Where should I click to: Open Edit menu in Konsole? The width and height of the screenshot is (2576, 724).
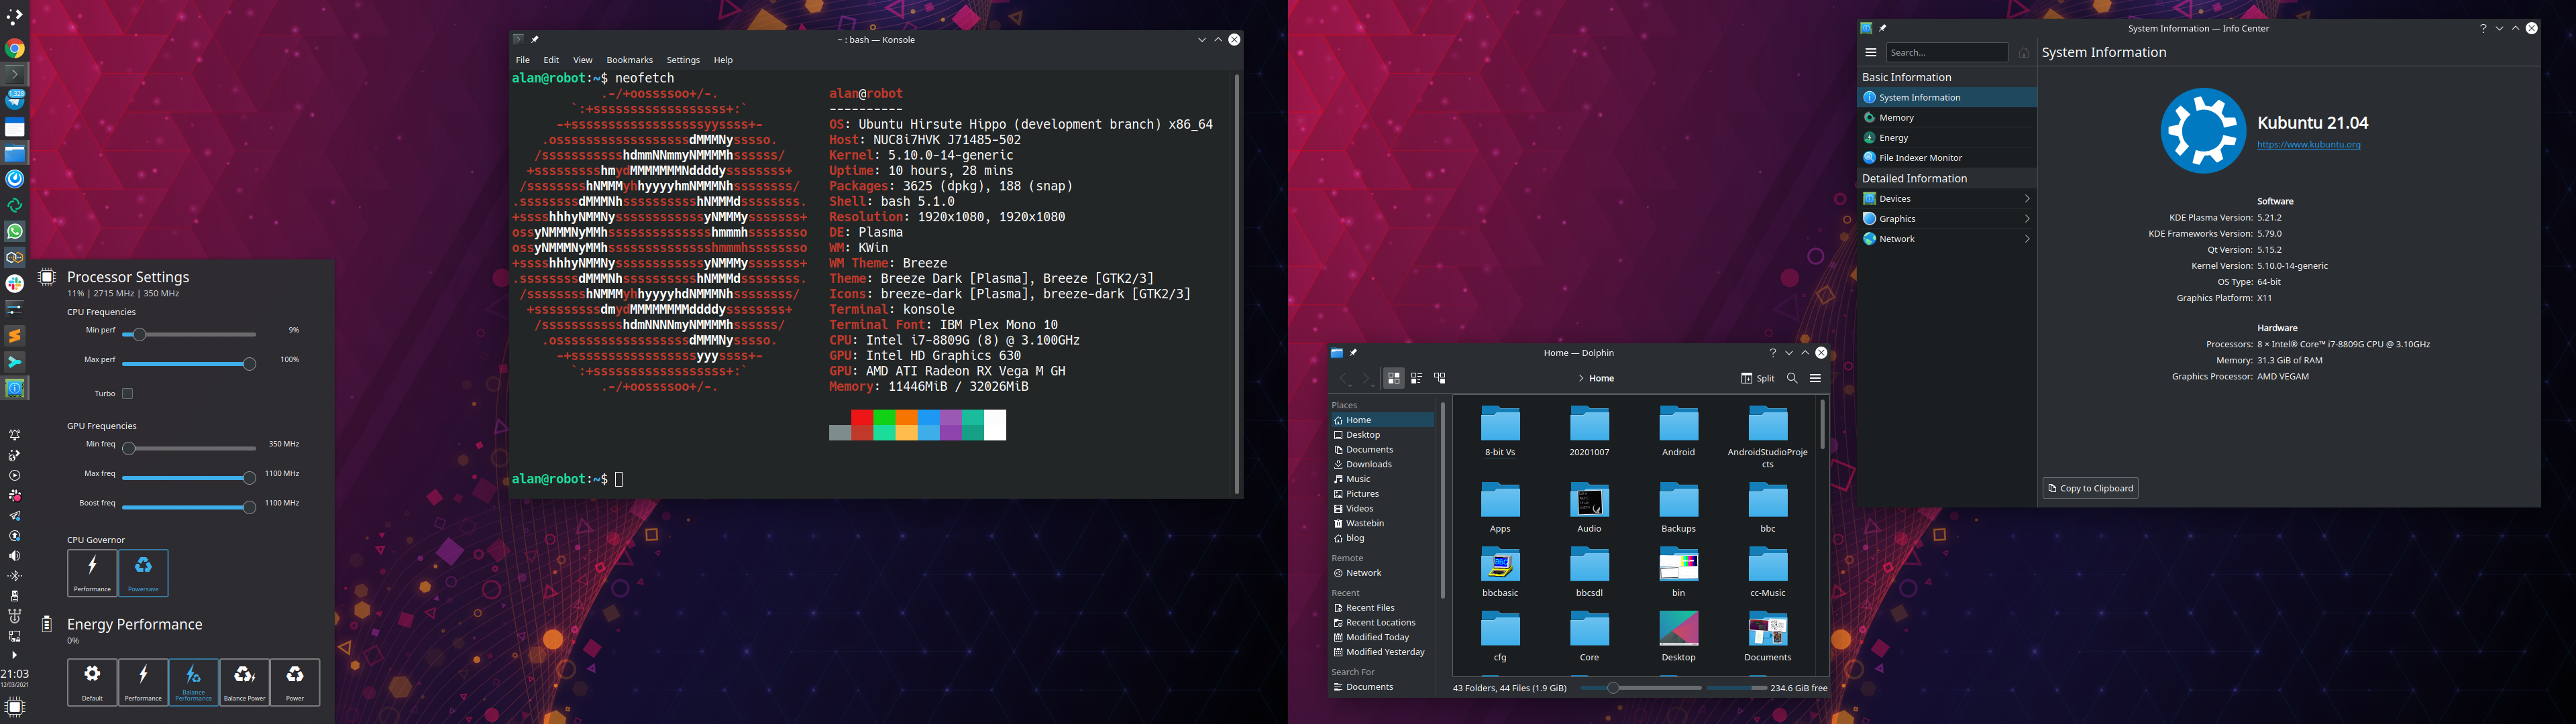[551, 60]
